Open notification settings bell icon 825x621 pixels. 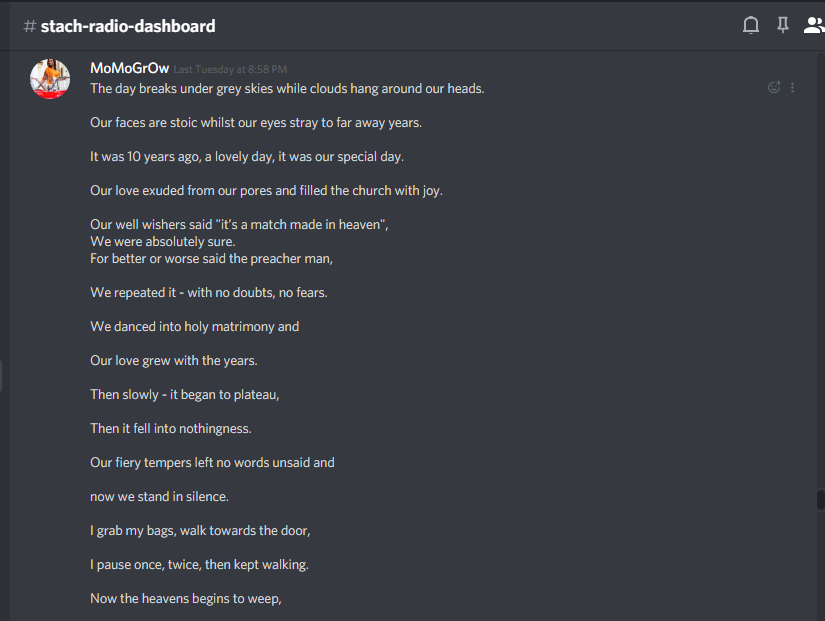pyautogui.click(x=751, y=25)
